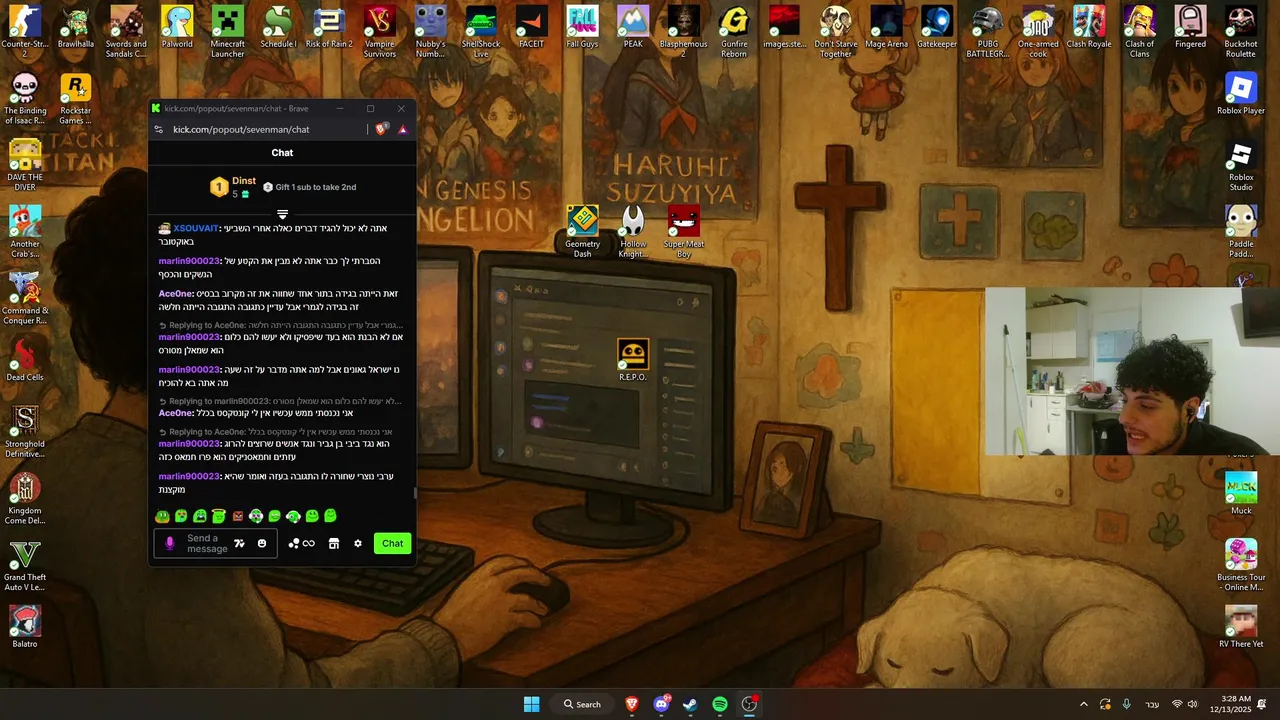The height and width of the screenshot is (720, 1280).
Task: Open DAVE THE DIVER desktop icon
Action: coord(25,165)
